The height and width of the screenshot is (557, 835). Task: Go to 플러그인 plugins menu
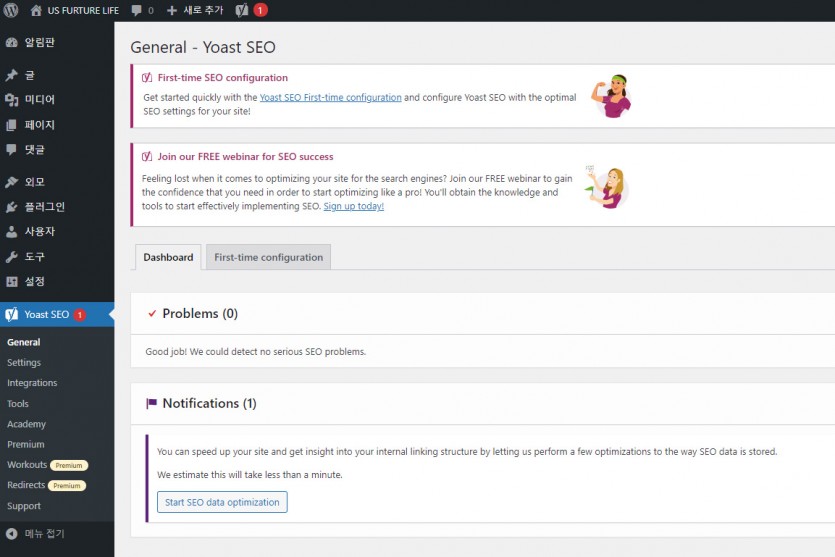coord(44,207)
